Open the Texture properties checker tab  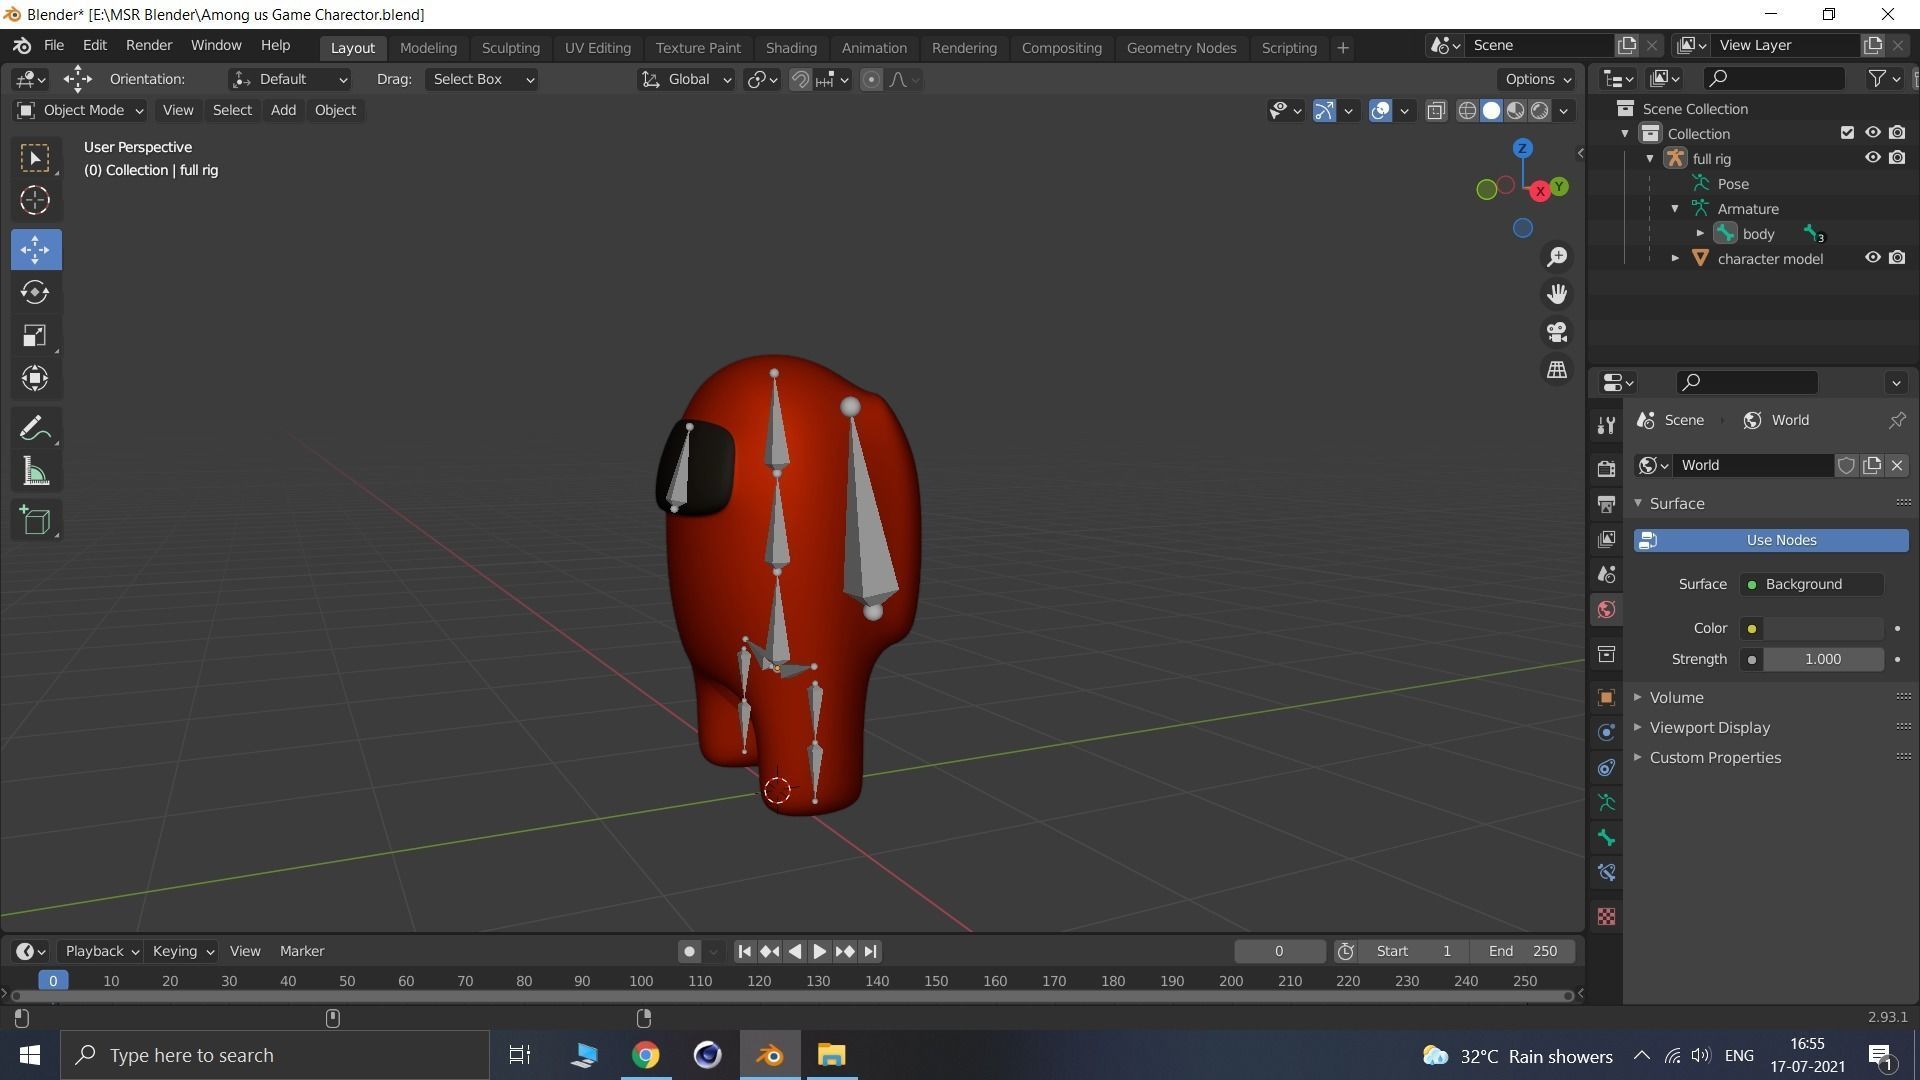pyautogui.click(x=1606, y=916)
